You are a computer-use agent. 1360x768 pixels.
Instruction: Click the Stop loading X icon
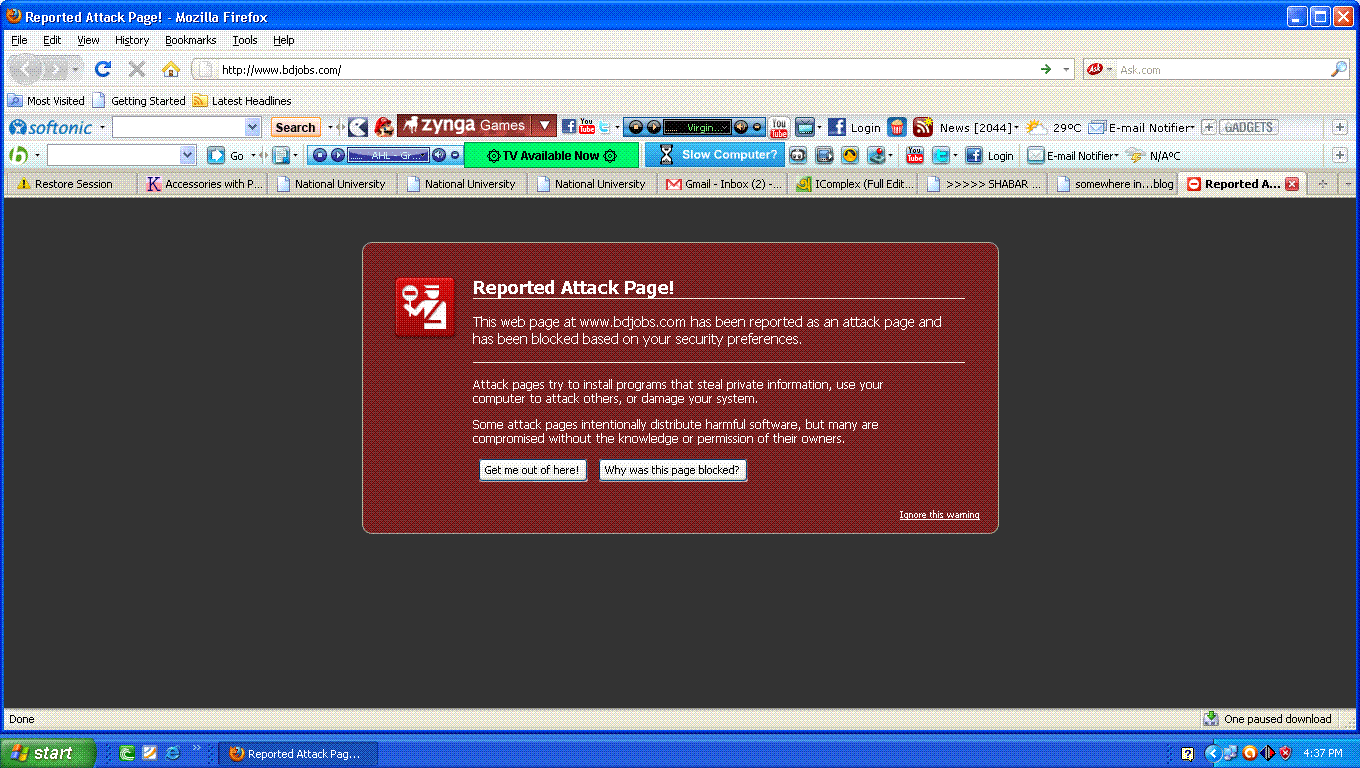click(137, 69)
